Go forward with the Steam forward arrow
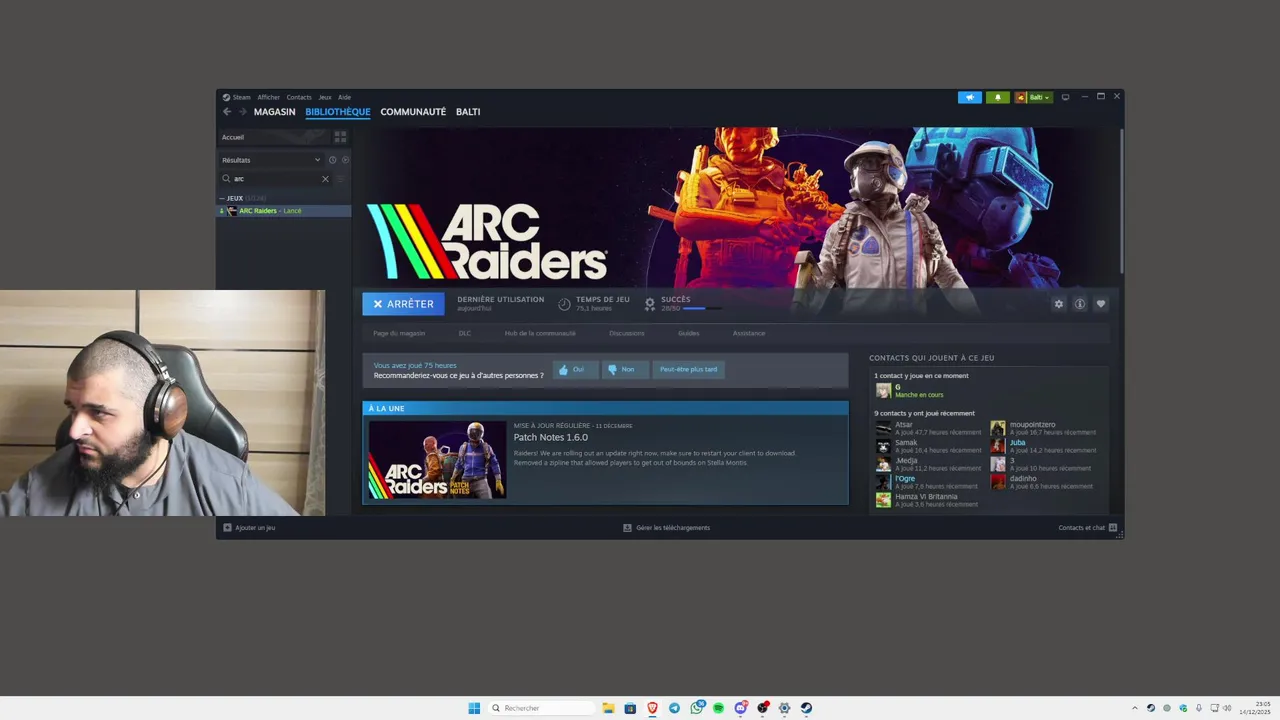Viewport: 1280px width, 720px height. (242, 112)
